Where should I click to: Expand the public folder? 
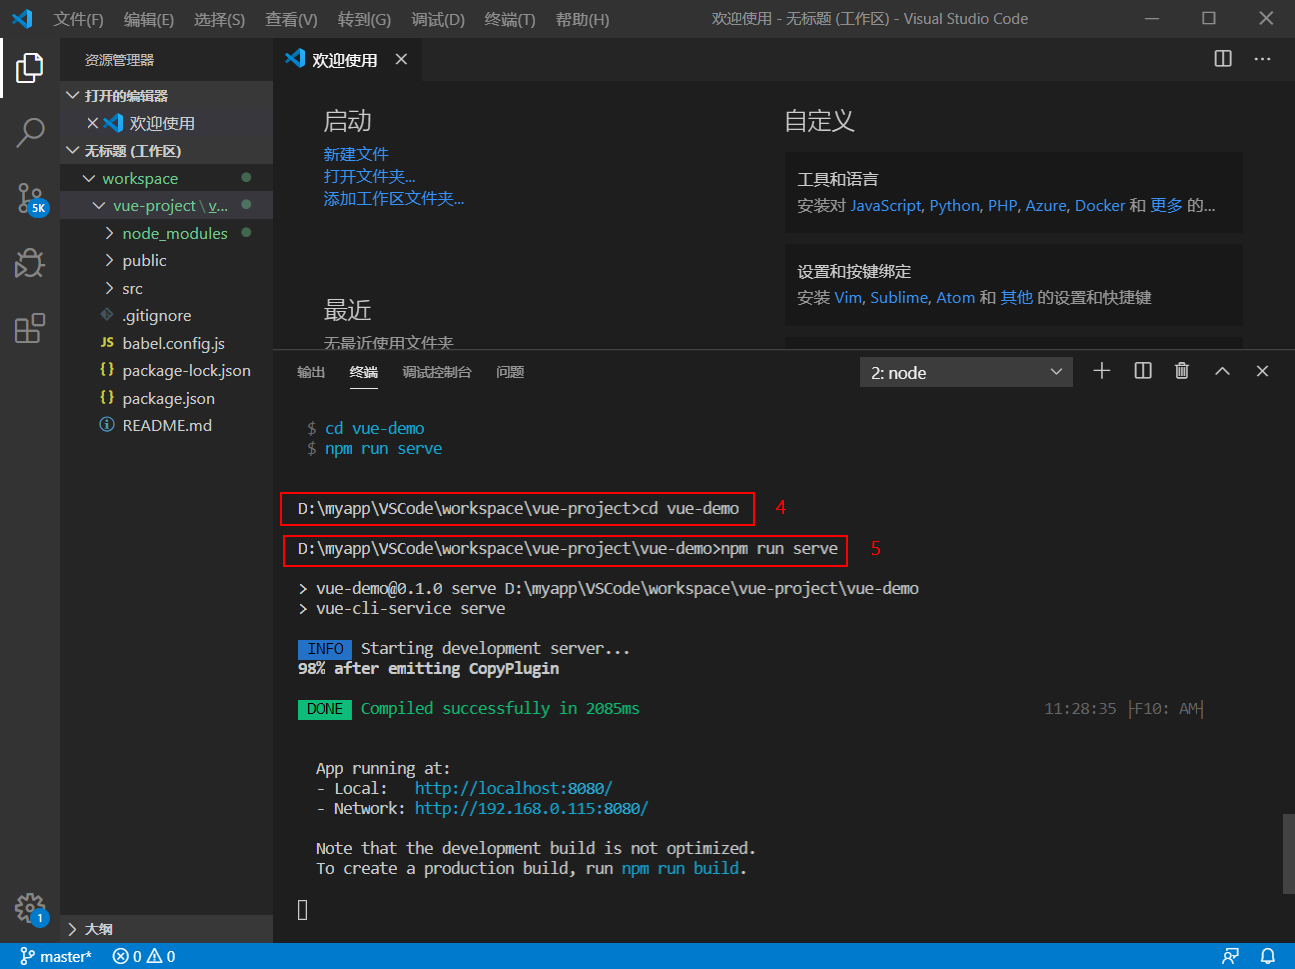tap(166, 260)
